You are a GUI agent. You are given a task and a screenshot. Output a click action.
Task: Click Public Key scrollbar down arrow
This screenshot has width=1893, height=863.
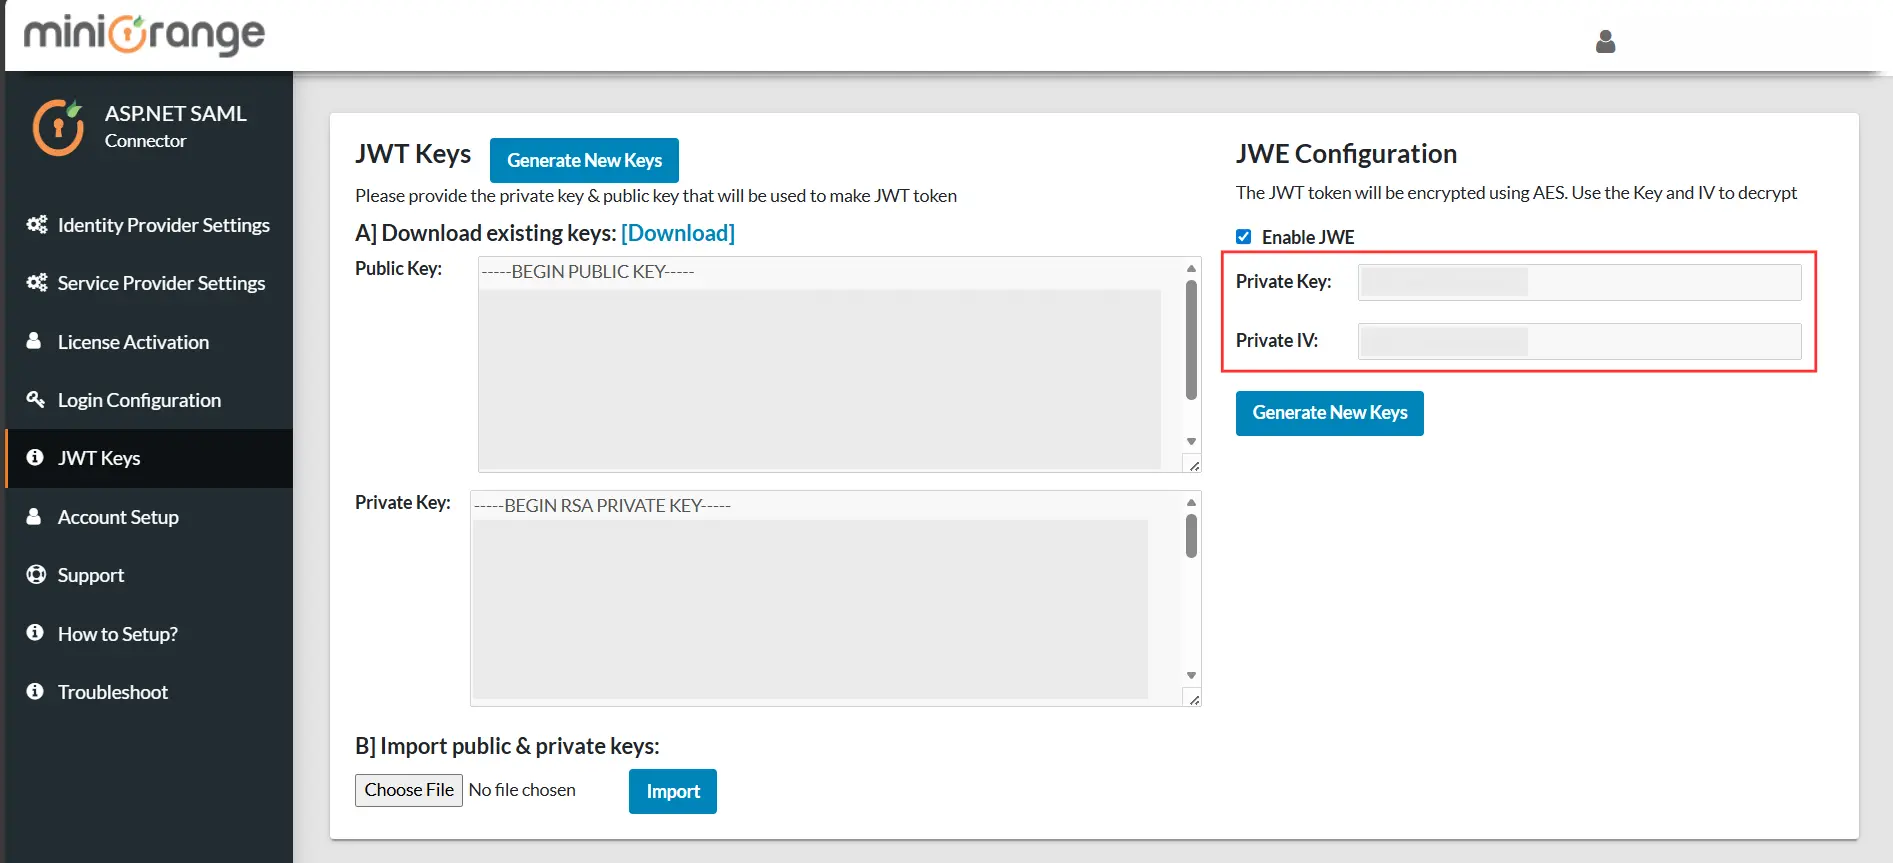1191,441
